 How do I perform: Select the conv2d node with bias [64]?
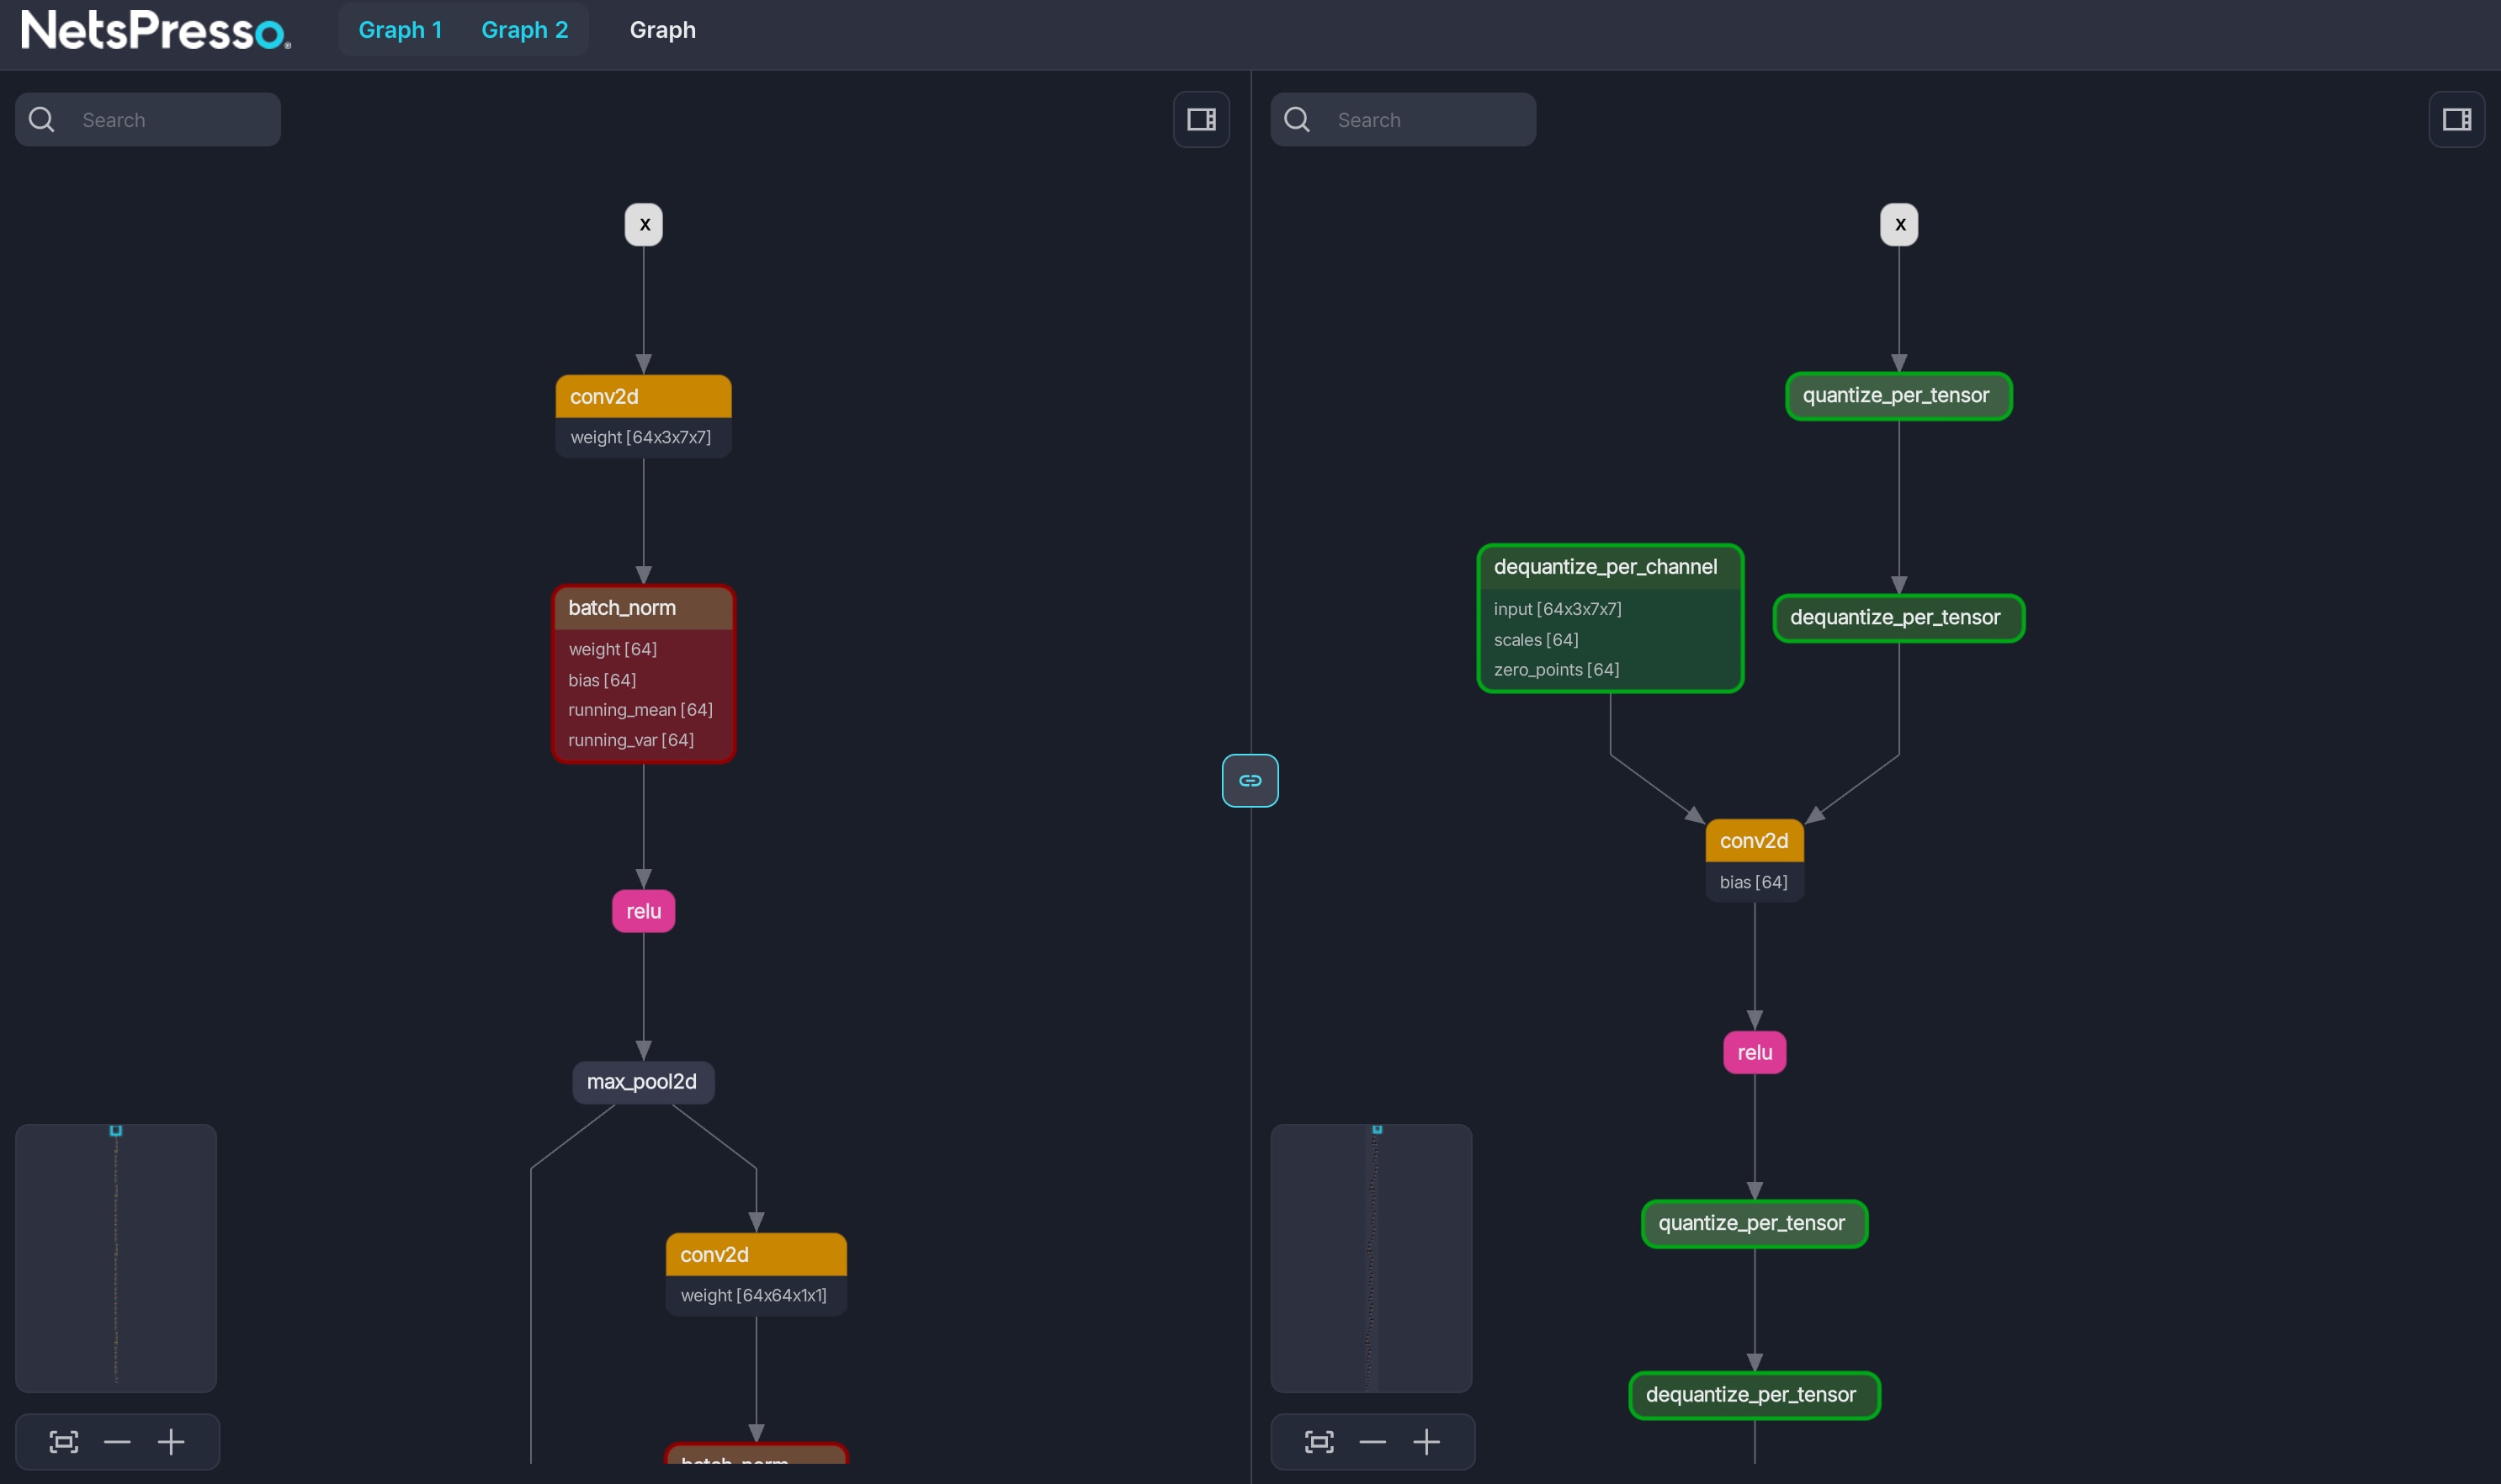tap(1754, 861)
